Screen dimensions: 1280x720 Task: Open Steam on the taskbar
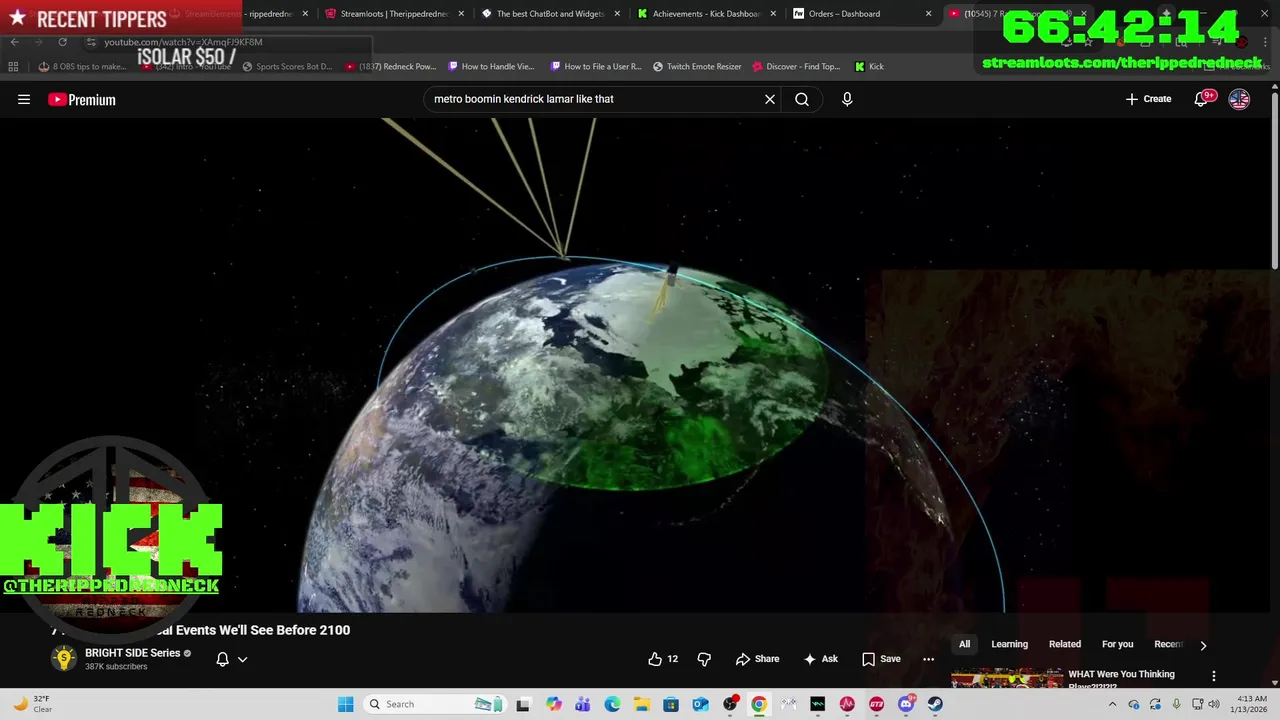point(935,704)
